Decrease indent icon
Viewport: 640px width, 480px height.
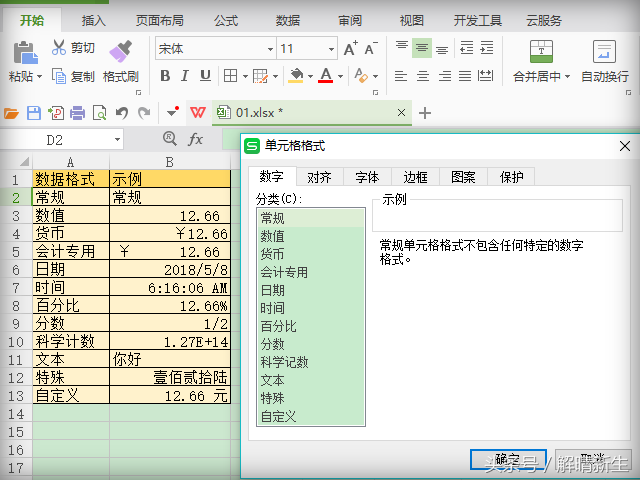pos(466,48)
